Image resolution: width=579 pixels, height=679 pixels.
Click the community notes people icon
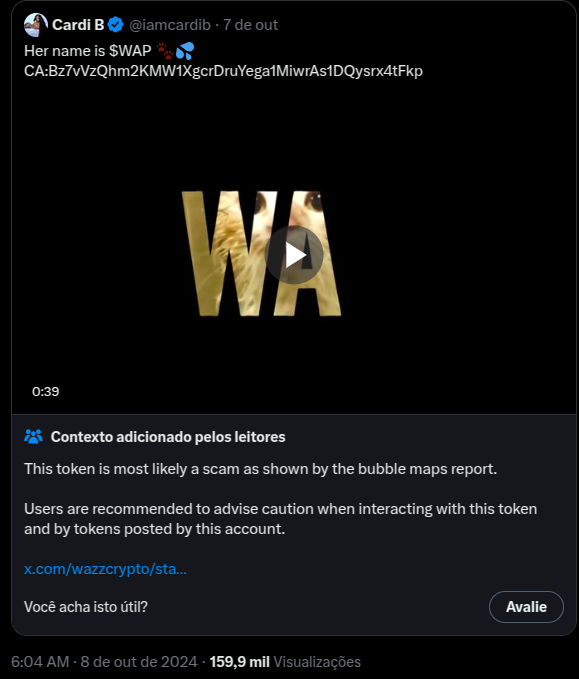[33, 436]
